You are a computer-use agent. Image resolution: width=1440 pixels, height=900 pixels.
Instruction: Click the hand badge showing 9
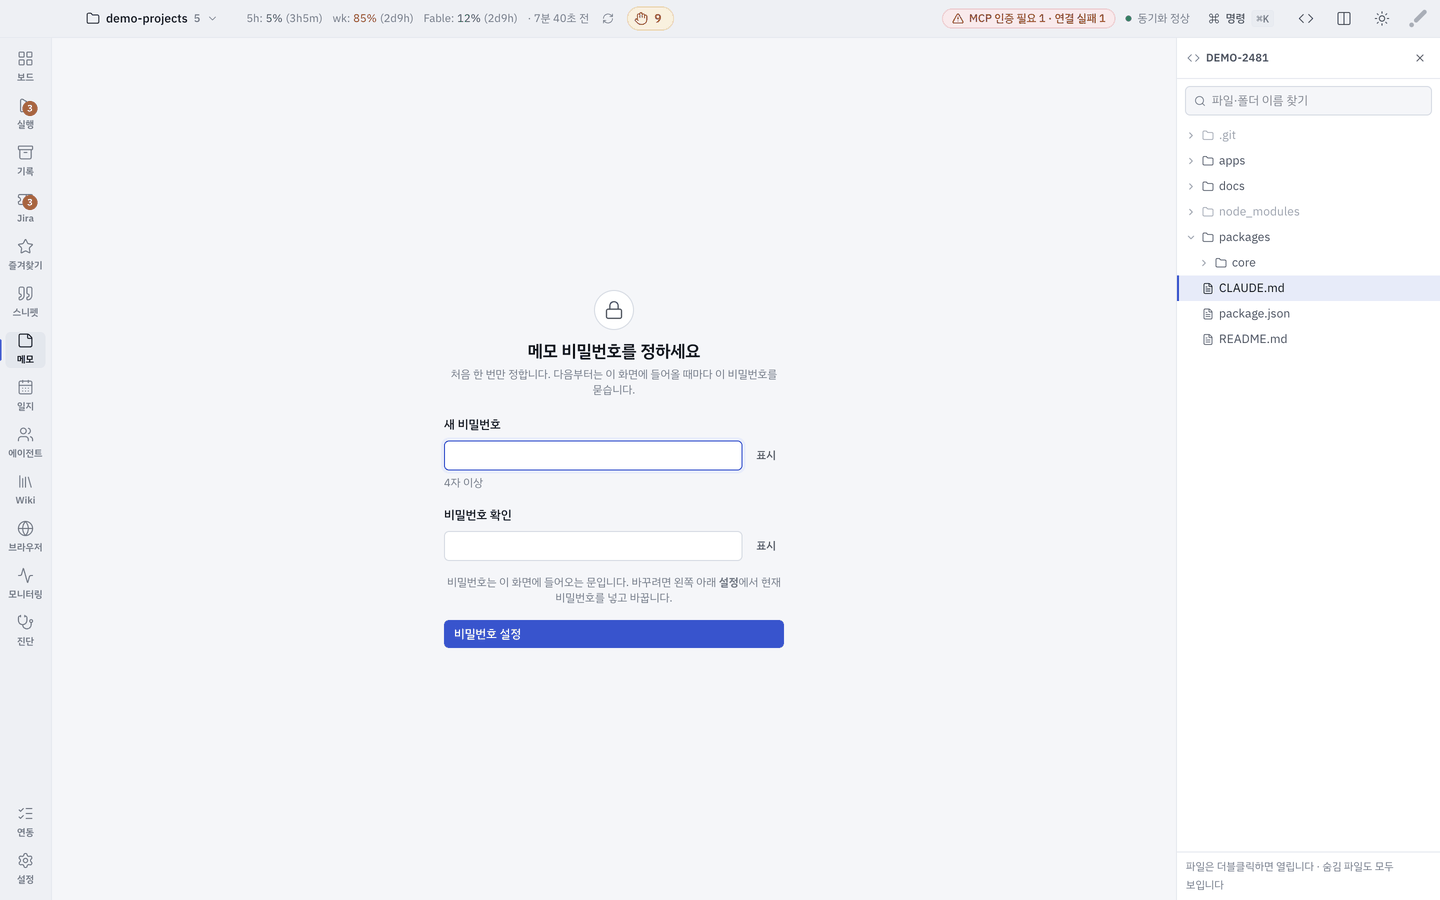pyautogui.click(x=650, y=18)
